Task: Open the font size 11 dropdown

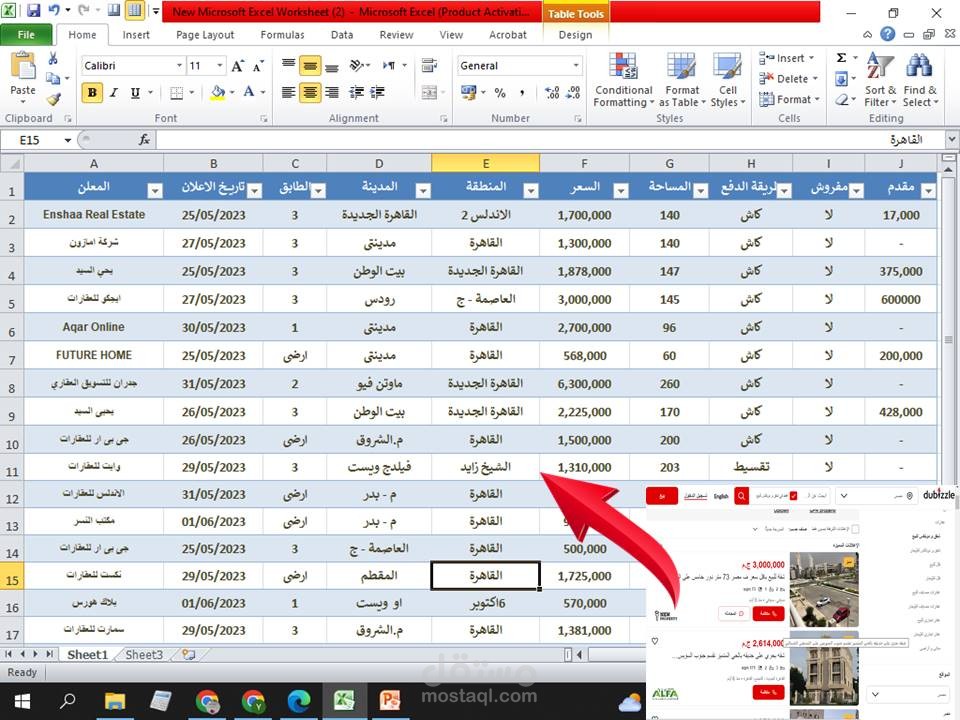Action: pyautogui.click(x=220, y=66)
